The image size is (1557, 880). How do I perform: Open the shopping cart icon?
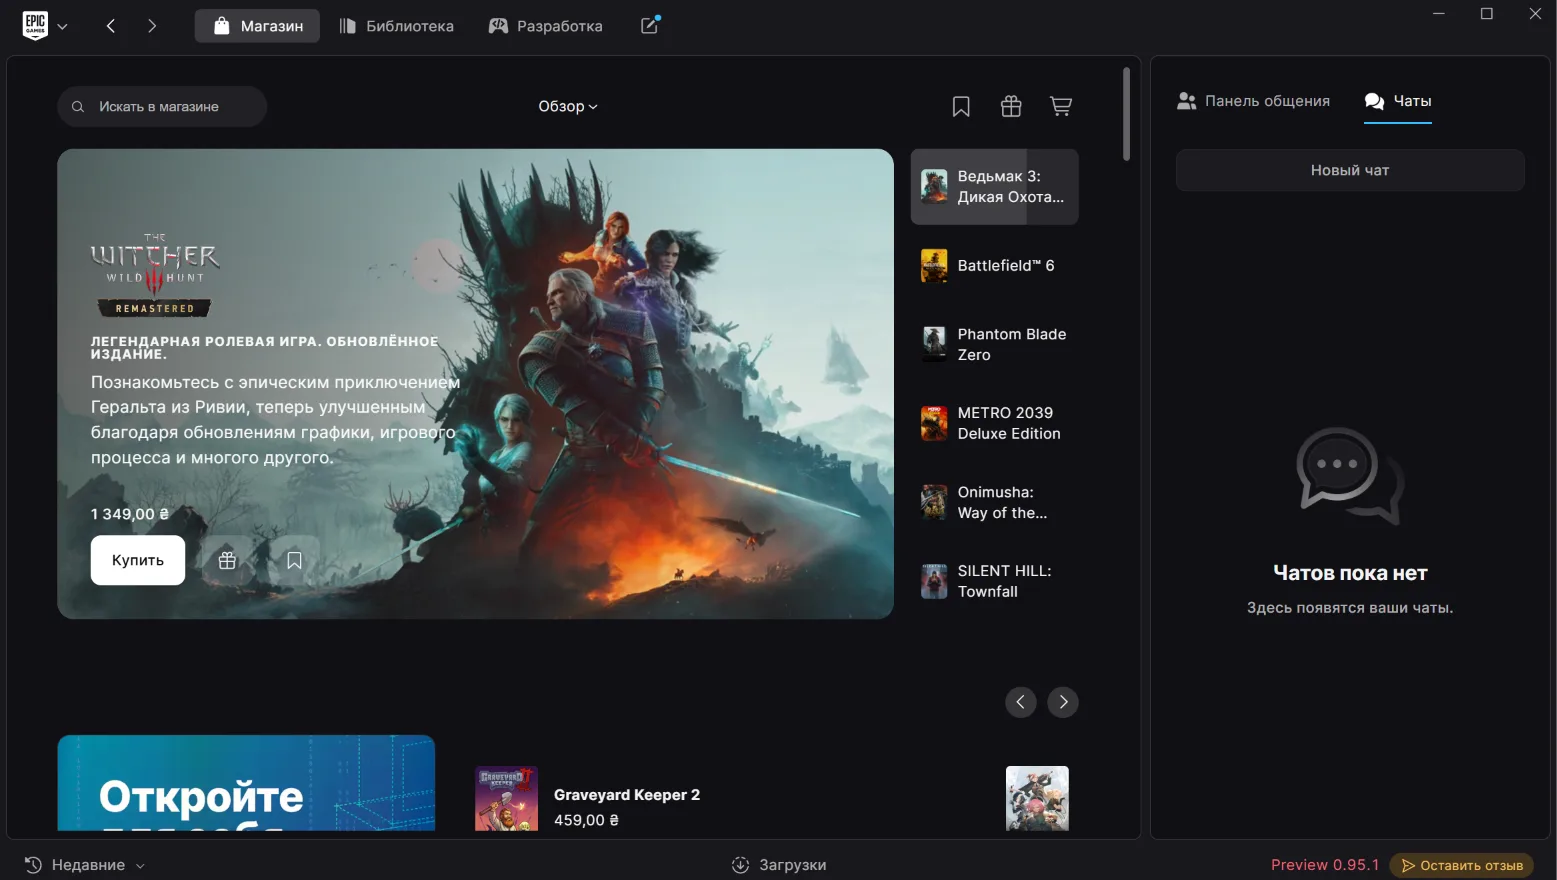point(1061,106)
